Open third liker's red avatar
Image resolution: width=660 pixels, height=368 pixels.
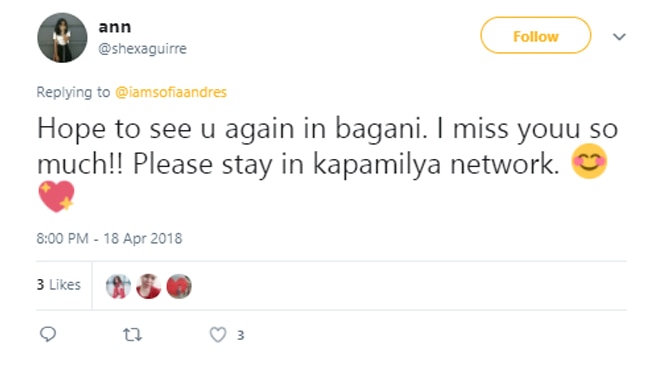click(x=179, y=286)
